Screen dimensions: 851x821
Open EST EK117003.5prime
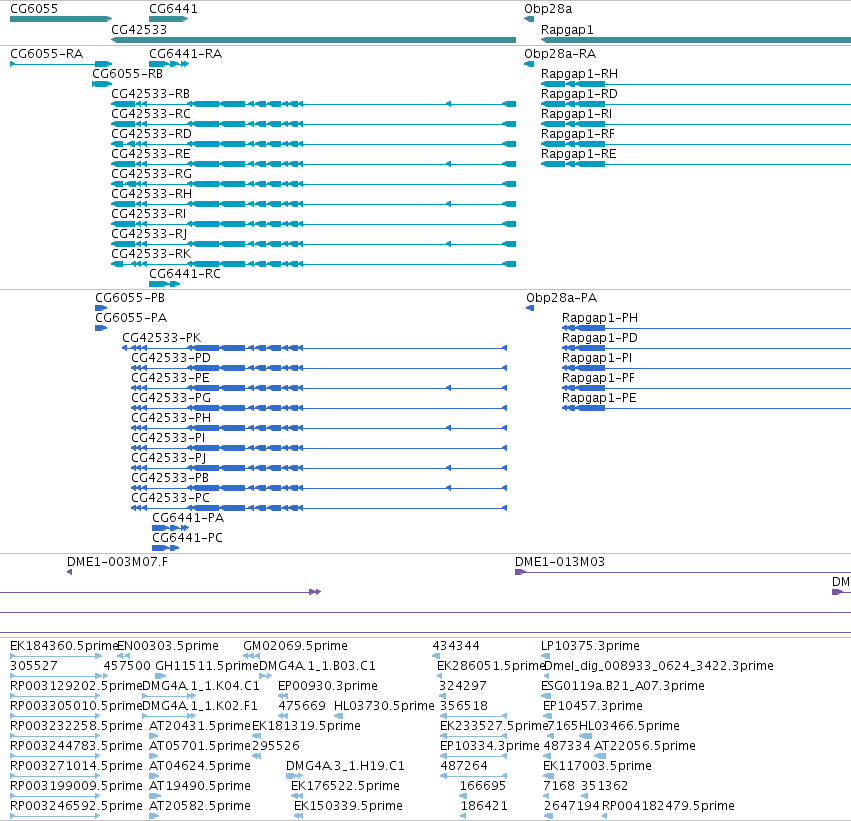point(597,766)
